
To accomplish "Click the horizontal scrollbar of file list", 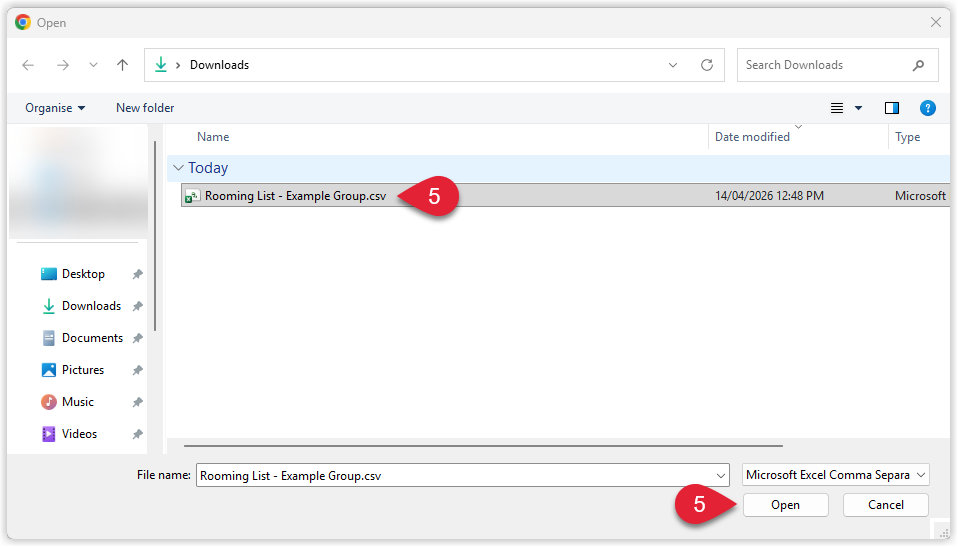I will (483, 446).
